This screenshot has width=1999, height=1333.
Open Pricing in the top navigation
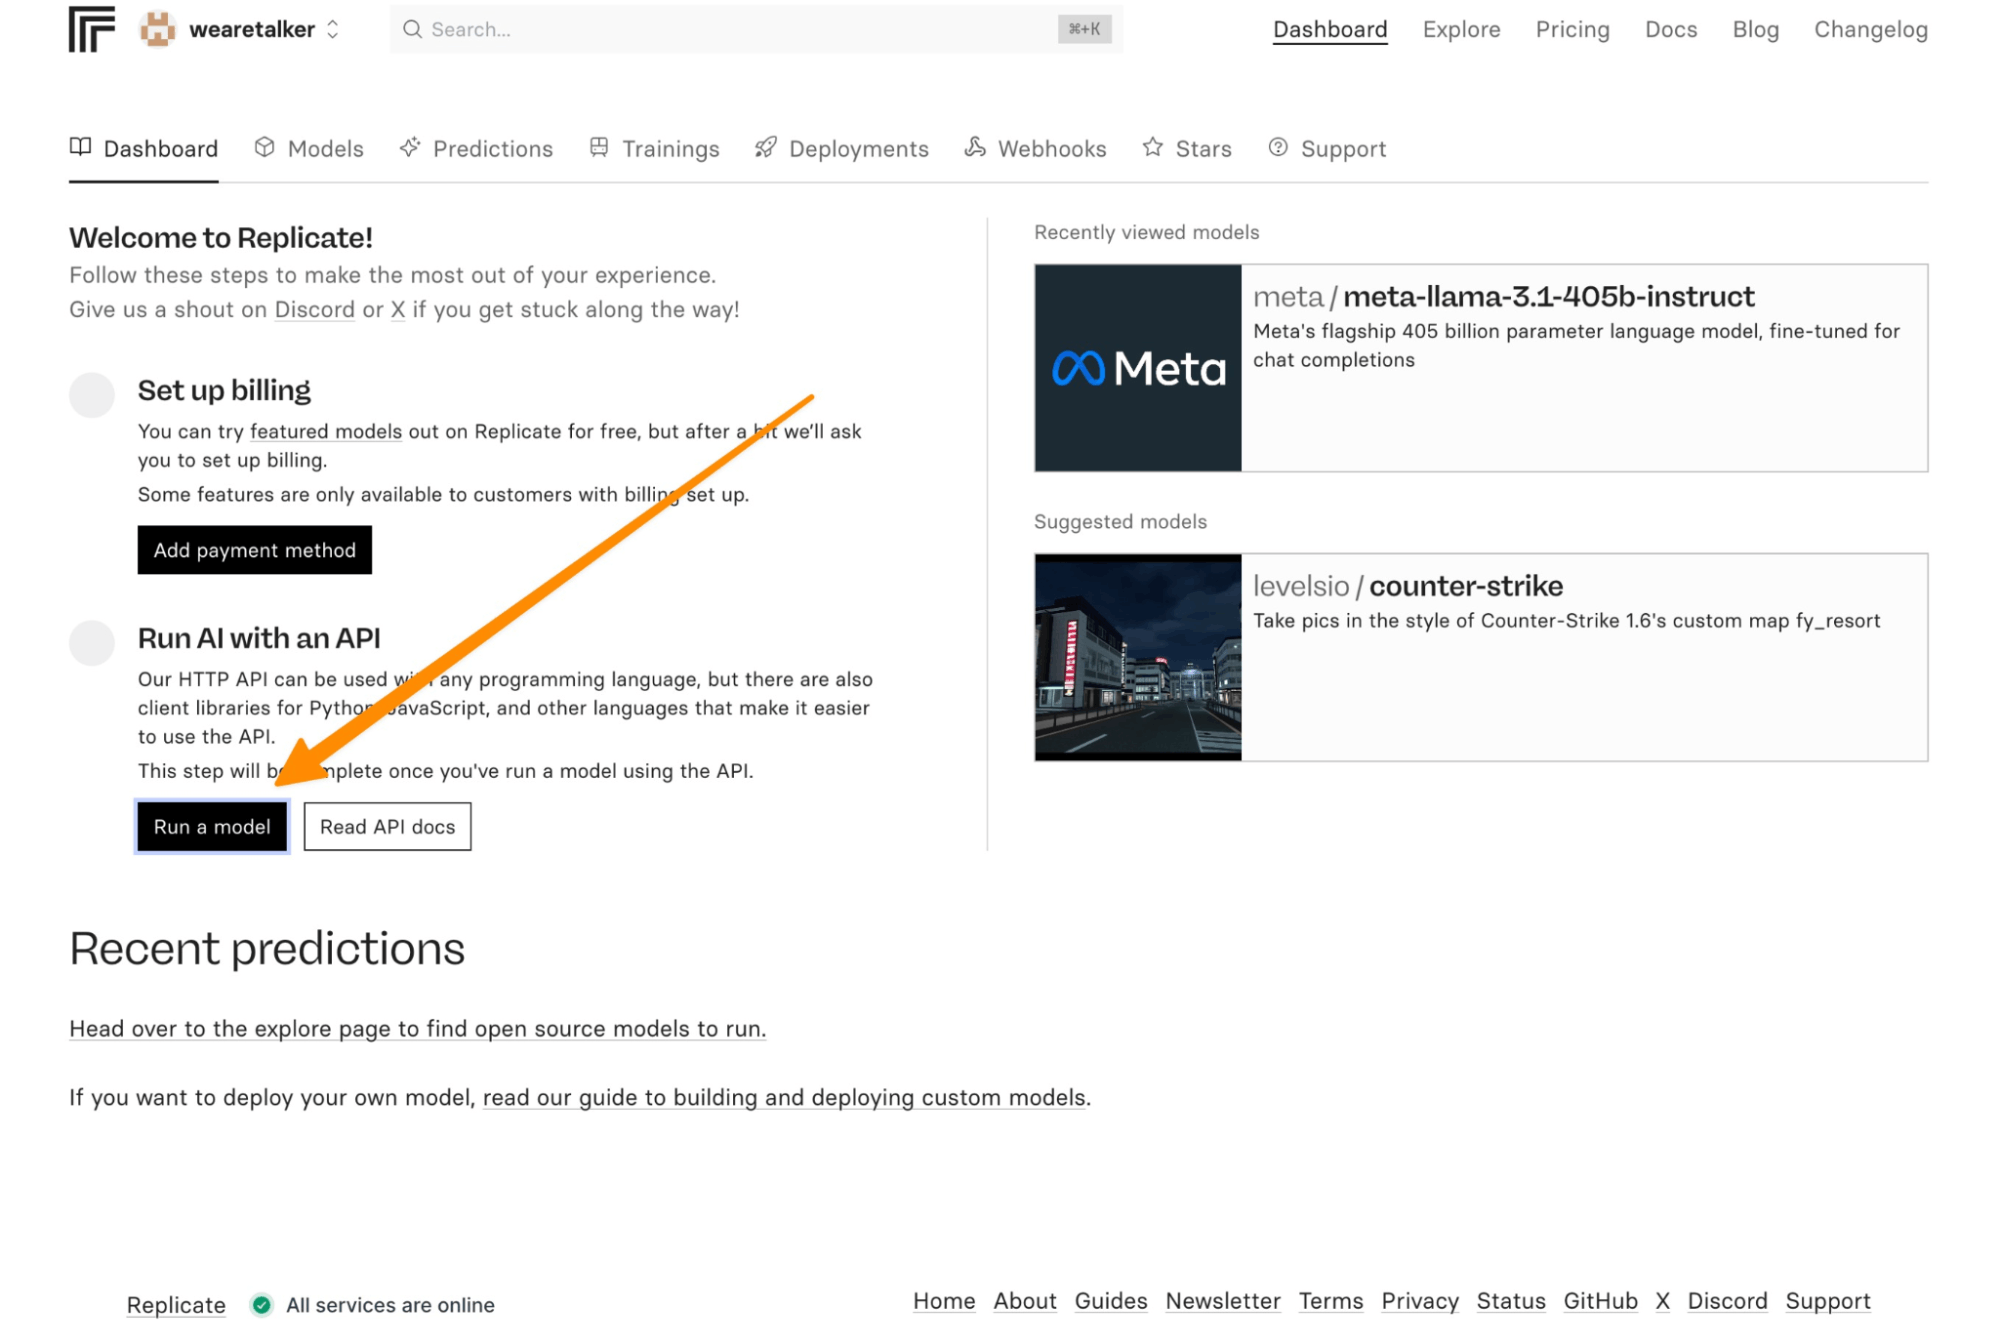(x=1572, y=29)
